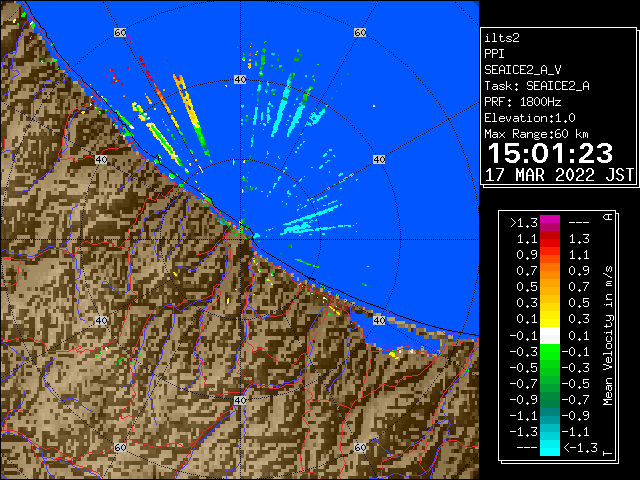Click the '40' range label due south on land
This screenshot has width=640, height=480.
pos(240,400)
